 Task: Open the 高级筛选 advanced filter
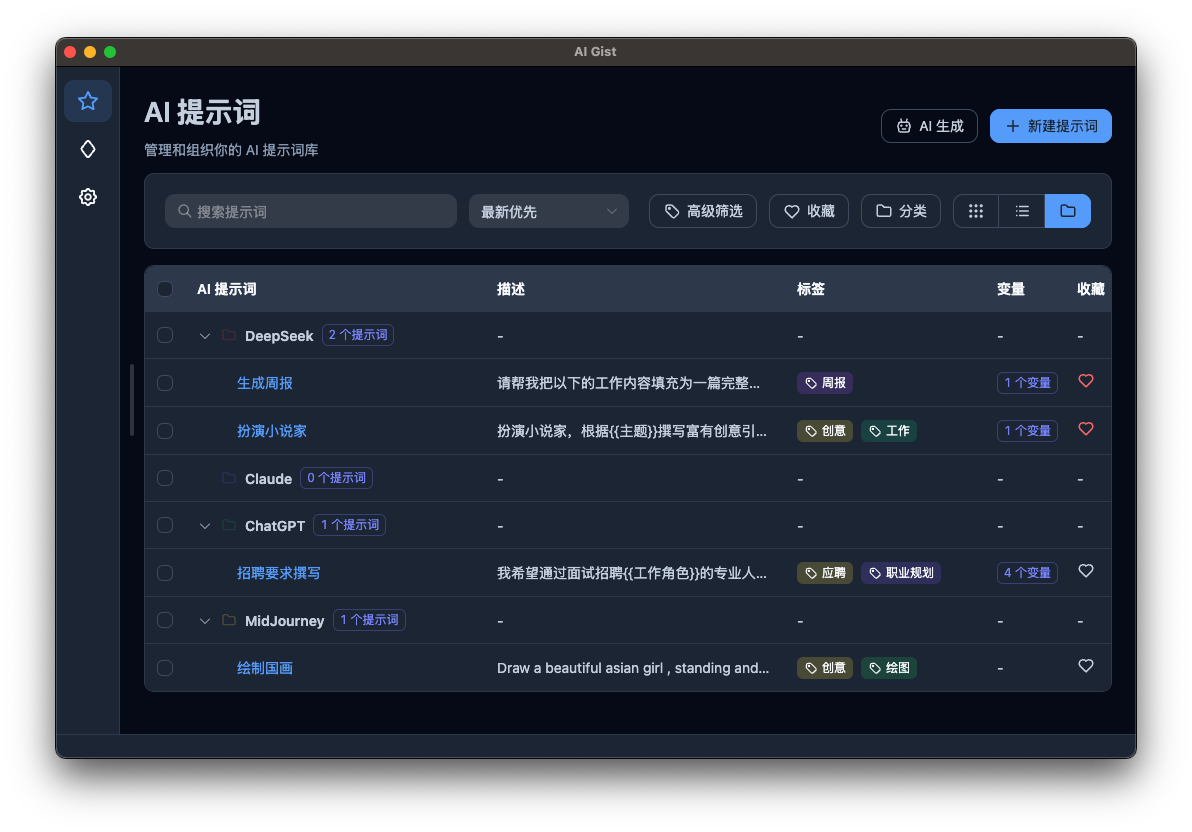pyautogui.click(x=702, y=211)
